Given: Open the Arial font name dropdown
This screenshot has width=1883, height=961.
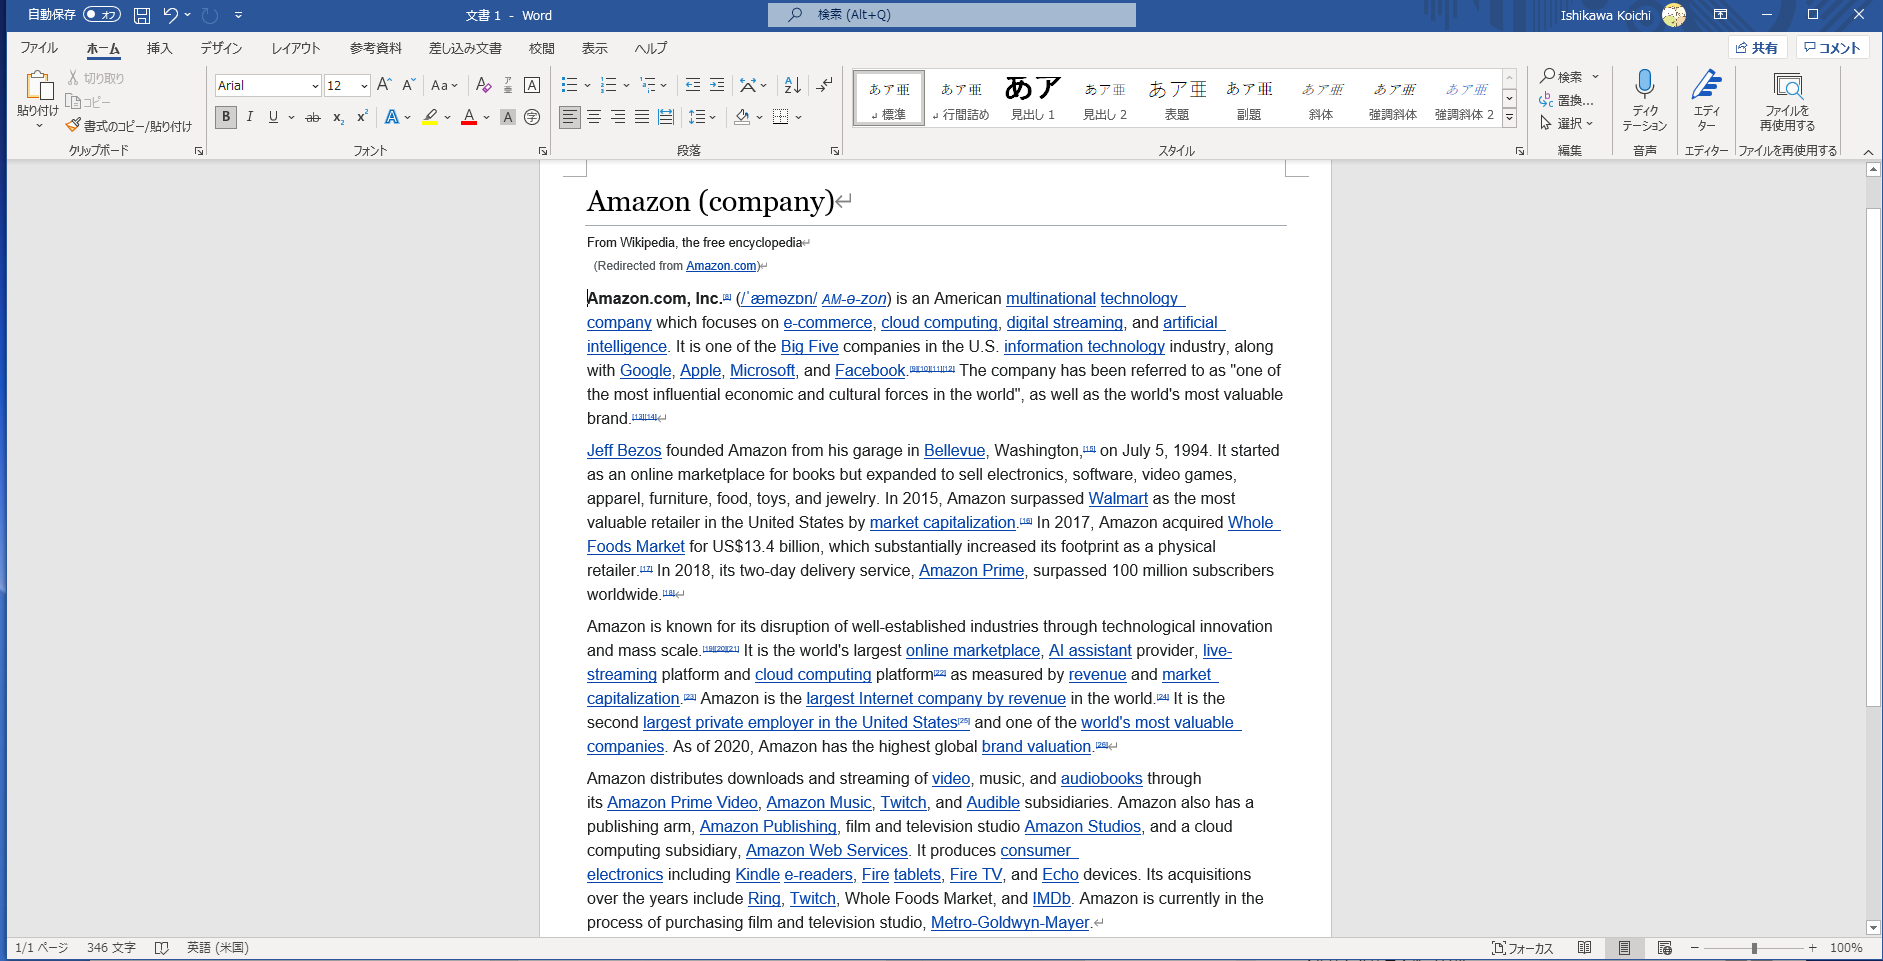Looking at the screenshot, I should 315,86.
